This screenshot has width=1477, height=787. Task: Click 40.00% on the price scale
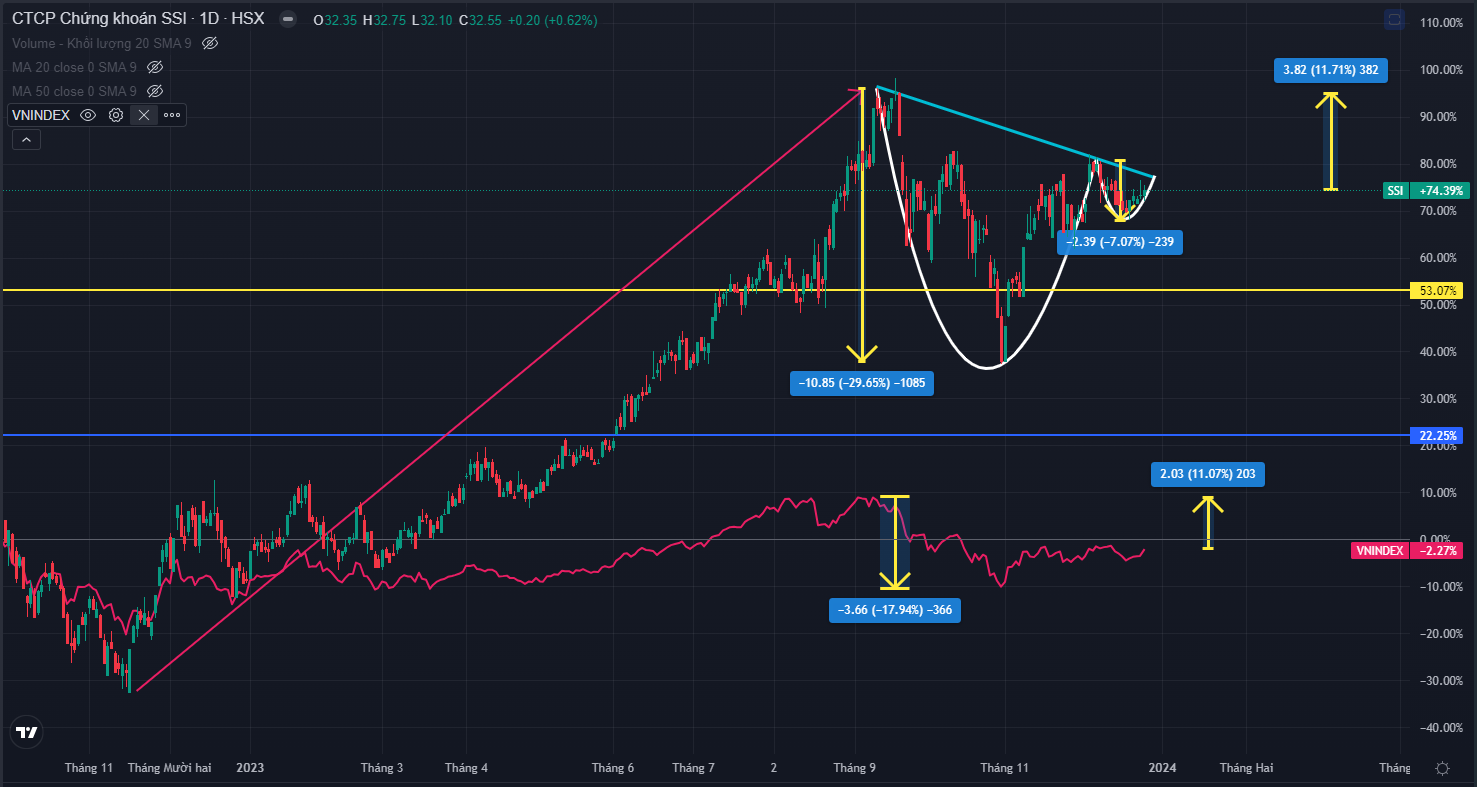[x=1440, y=352]
